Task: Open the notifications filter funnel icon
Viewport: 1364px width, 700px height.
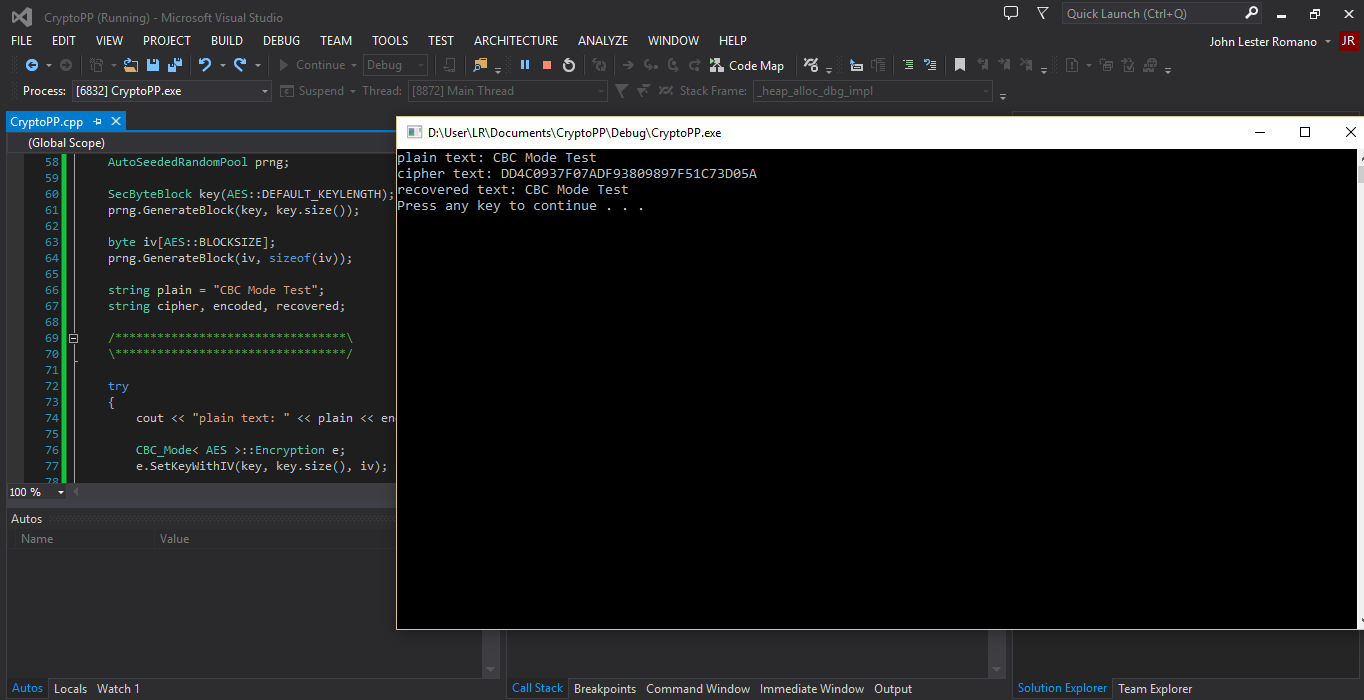Action: [x=1043, y=13]
